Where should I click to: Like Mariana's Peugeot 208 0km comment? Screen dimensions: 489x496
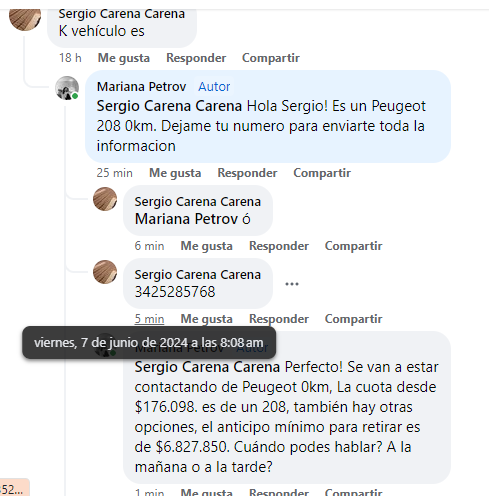pos(175,173)
